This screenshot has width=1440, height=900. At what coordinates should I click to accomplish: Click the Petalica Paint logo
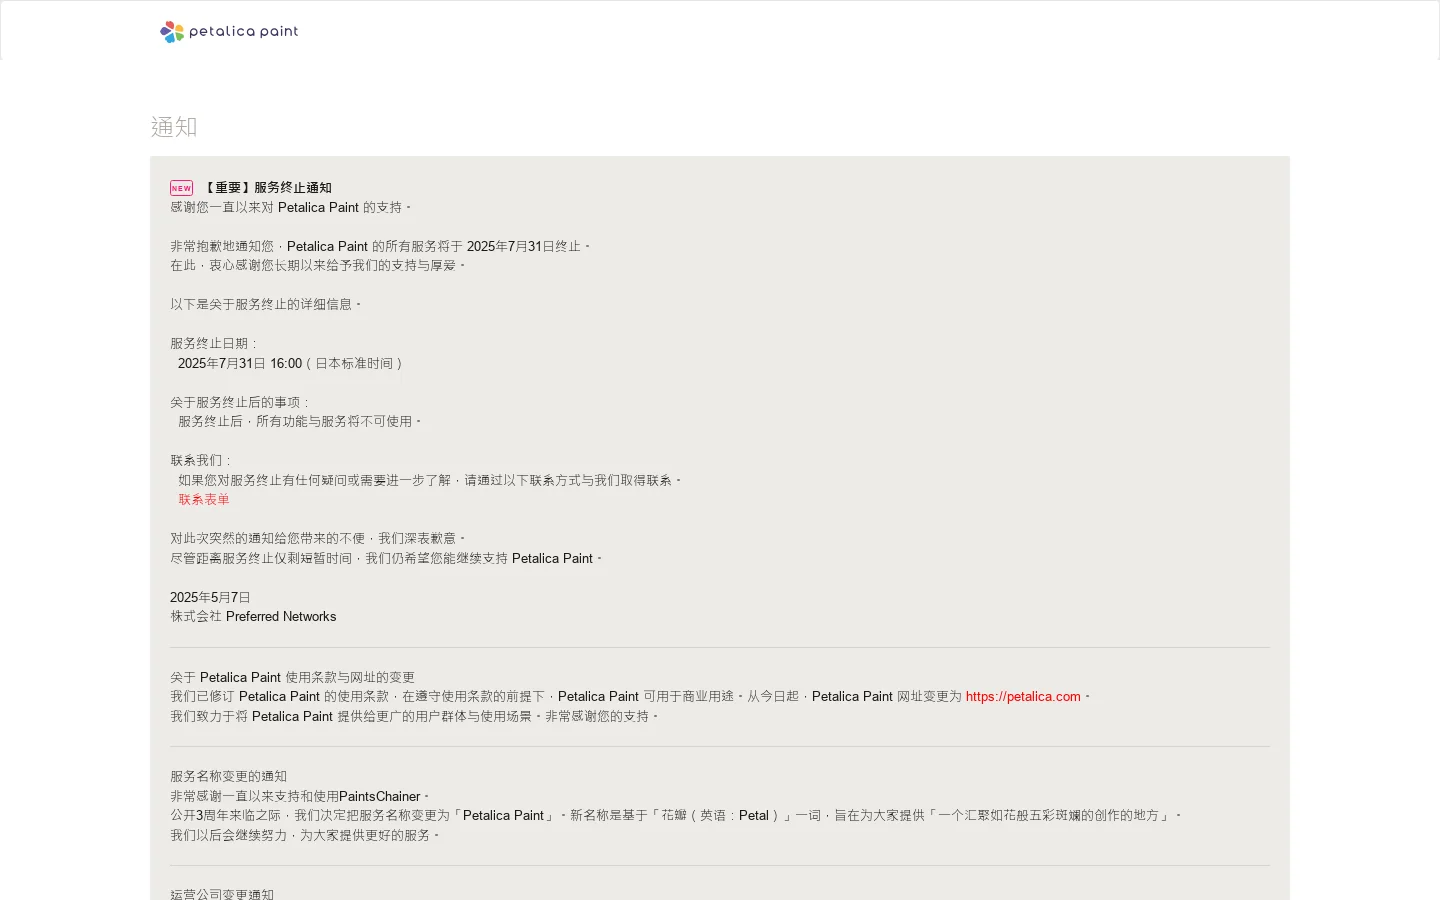[x=229, y=32]
